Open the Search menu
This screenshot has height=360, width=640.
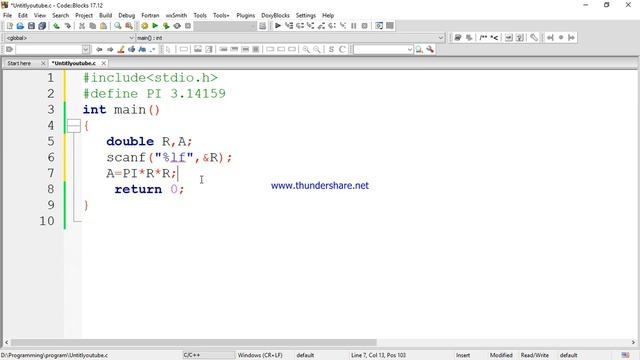(x=60, y=15)
